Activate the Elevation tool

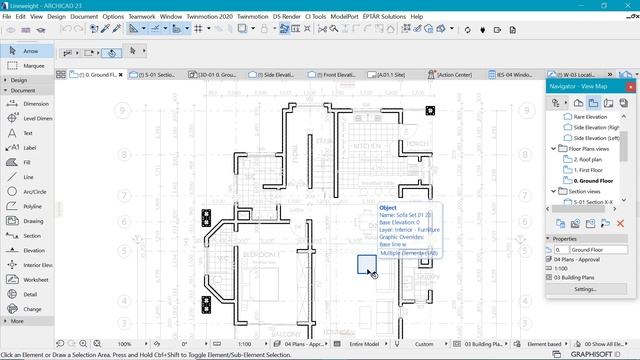coord(27,251)
